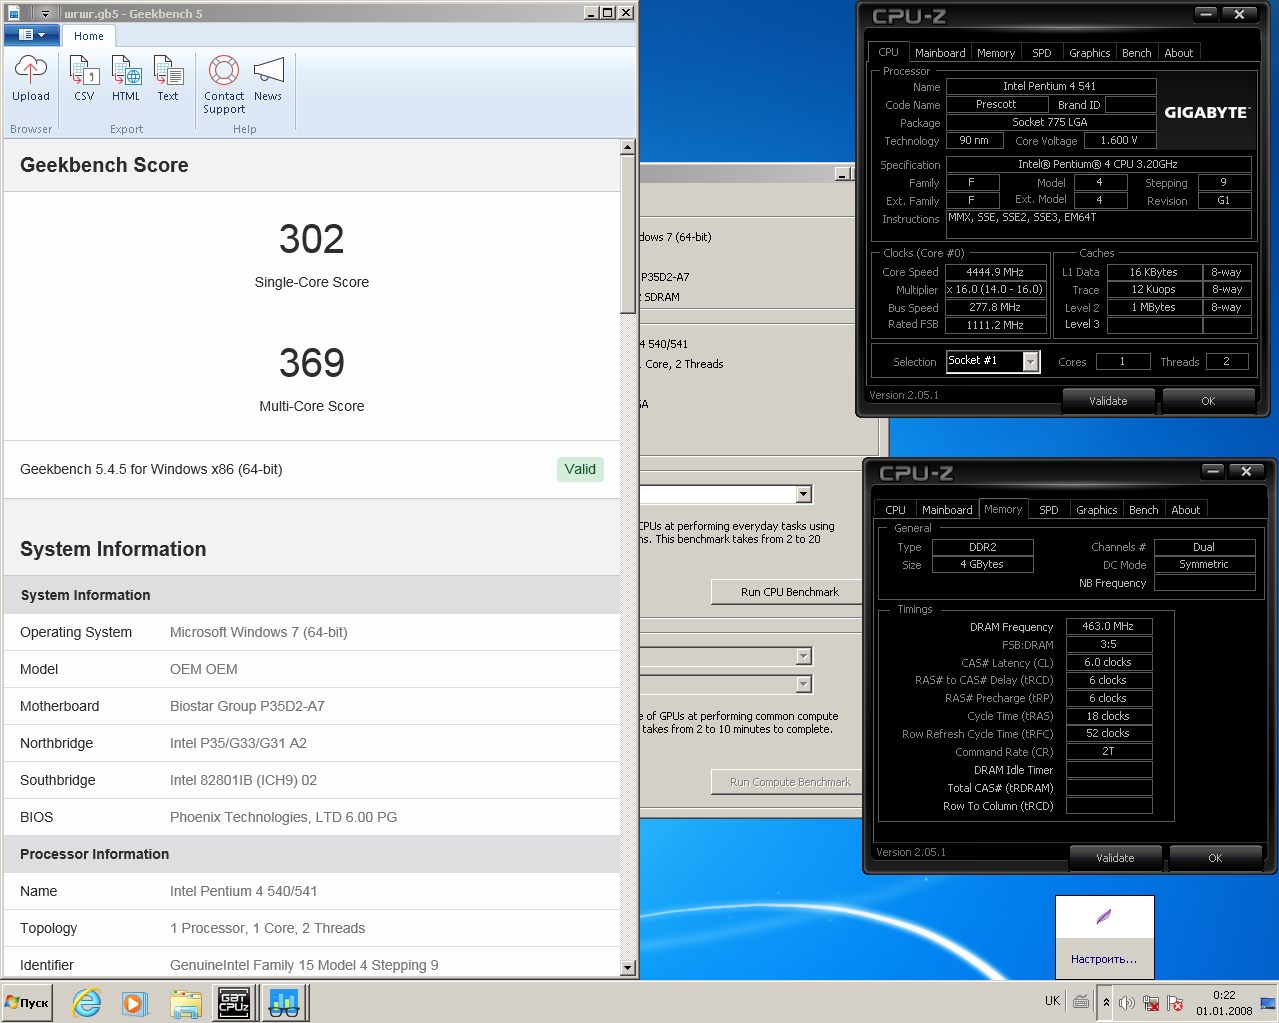
Task: Click OK in bottom CPU-Z window
Action: (1215, 858)
